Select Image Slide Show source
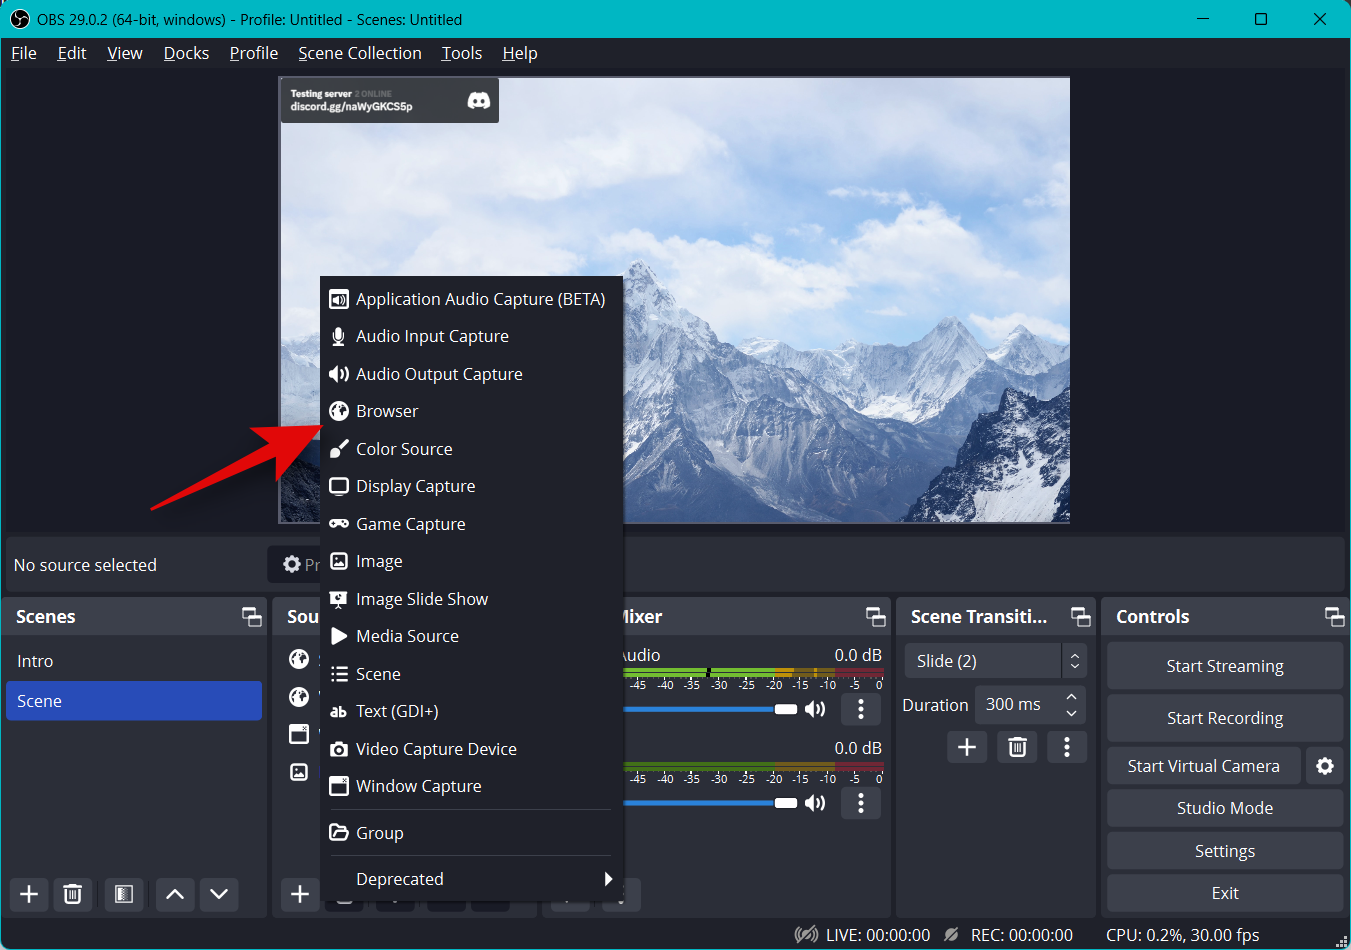The height and width of the screenshot is (950, 1351). pos(471,599)
